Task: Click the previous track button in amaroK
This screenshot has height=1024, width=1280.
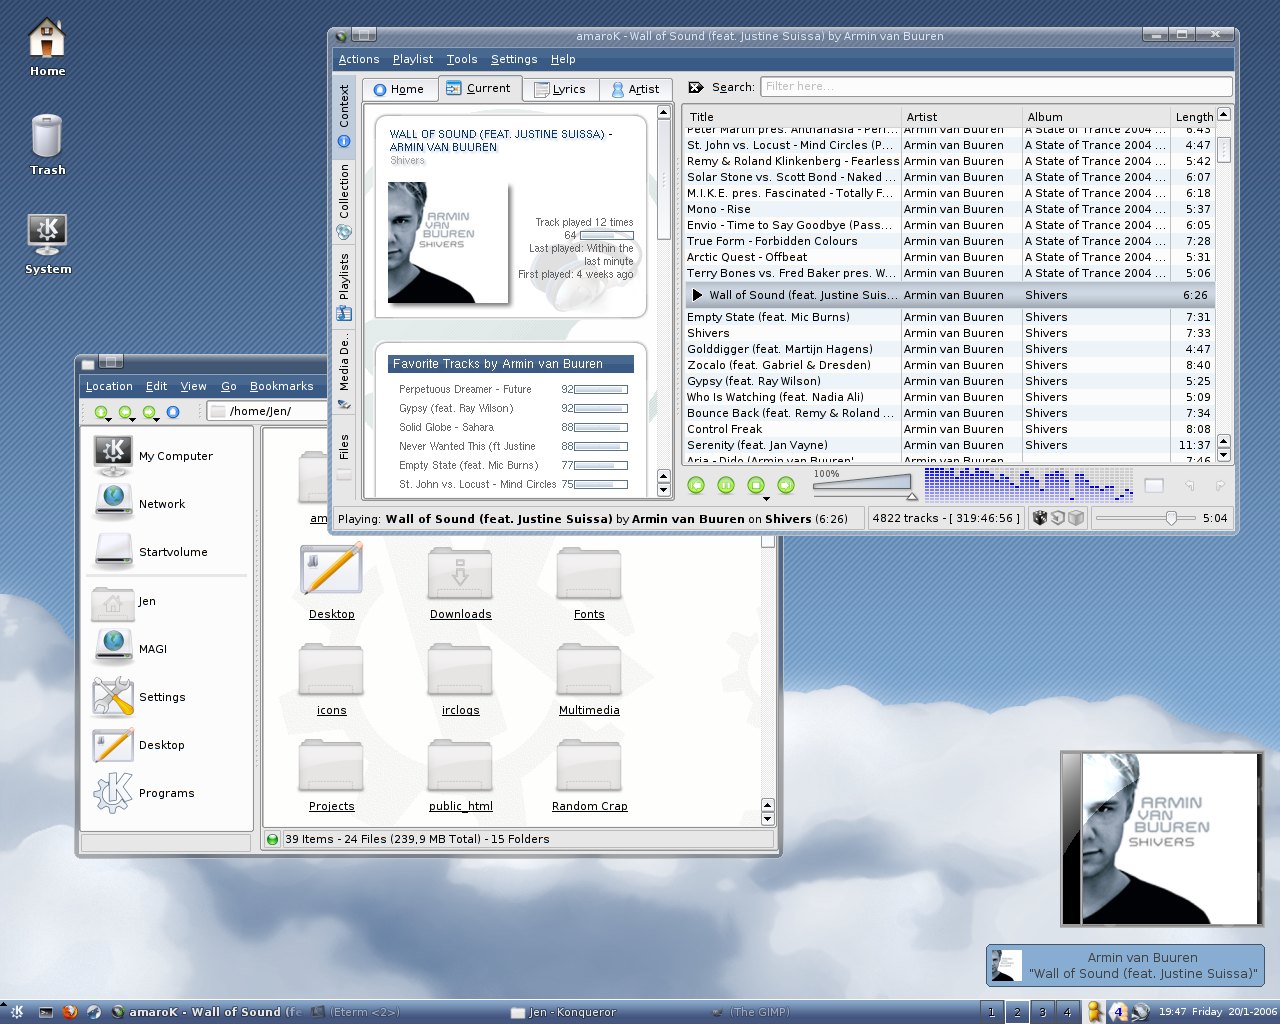Action: [x=697, y=485]
